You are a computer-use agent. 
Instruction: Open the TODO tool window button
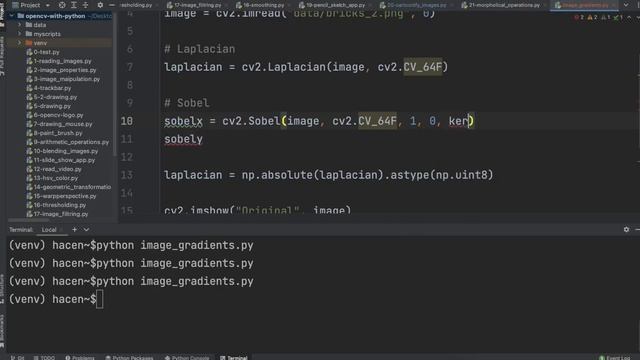click(44, 358)
